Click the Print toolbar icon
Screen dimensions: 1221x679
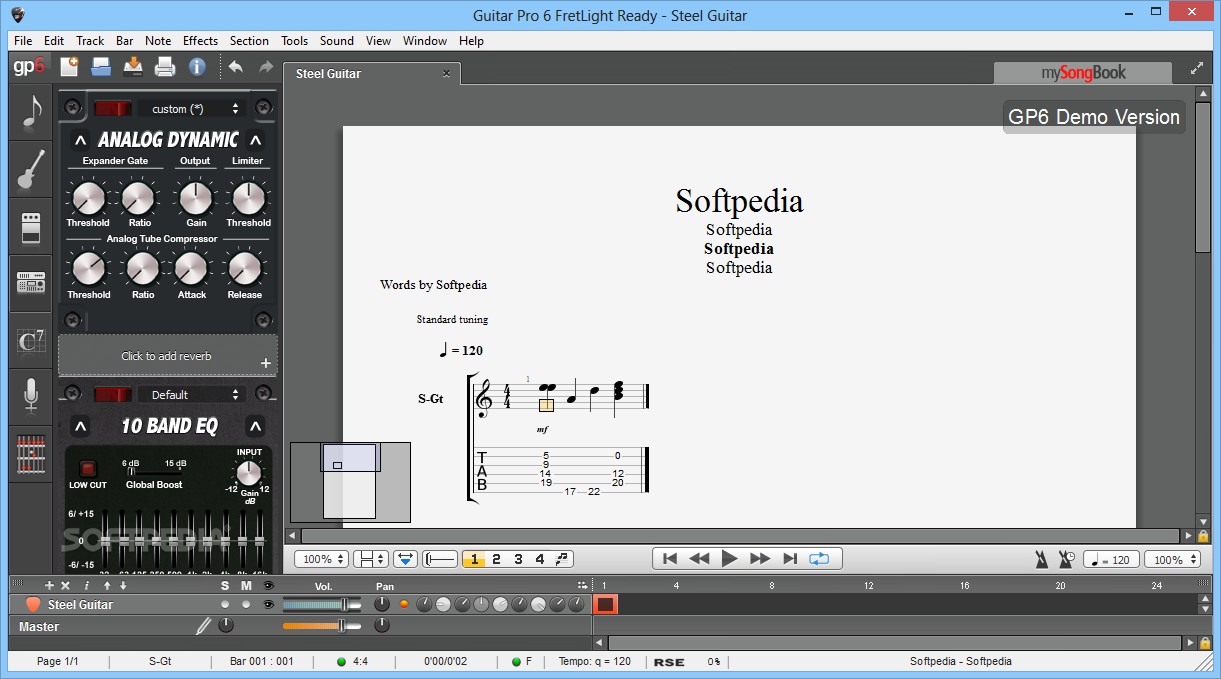(x=165, y=67)
